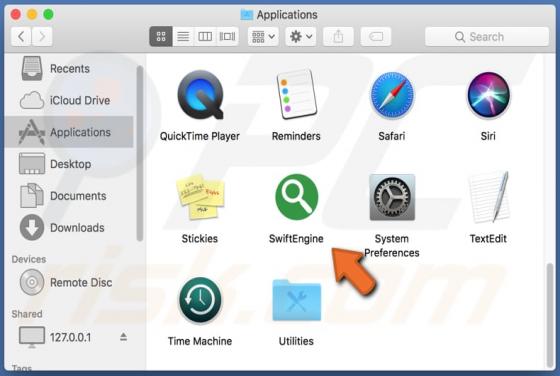Maximize the Finder window
560x376 pixels.
(x=49, y=14)
